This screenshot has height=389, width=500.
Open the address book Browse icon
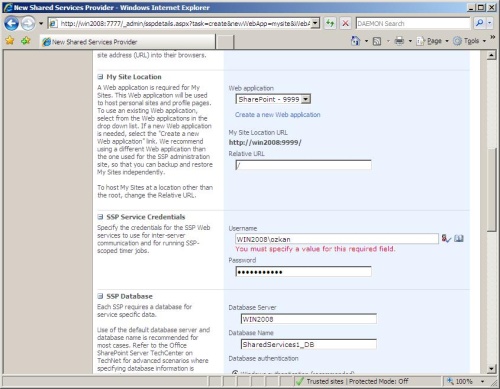(459, 238)
